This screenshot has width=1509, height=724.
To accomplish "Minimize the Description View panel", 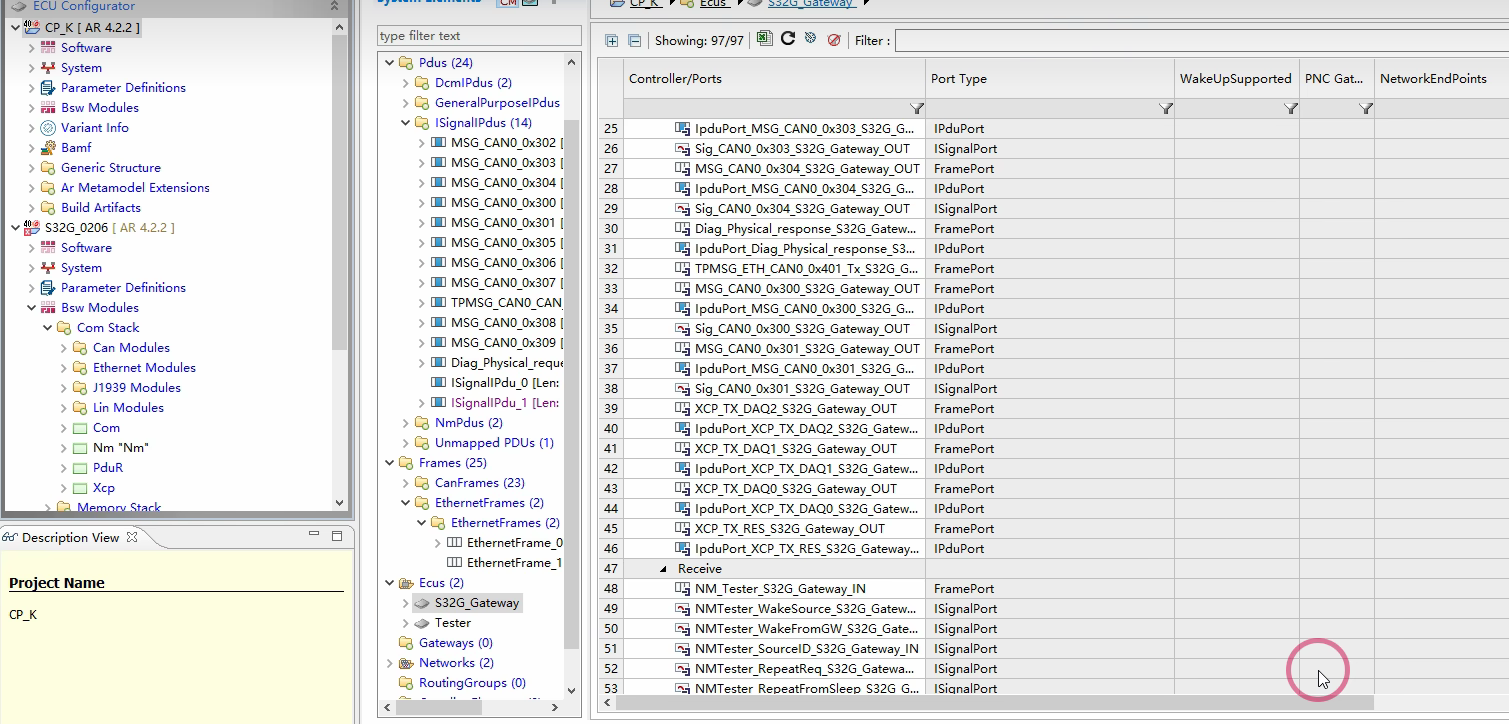I will (314, 535).
